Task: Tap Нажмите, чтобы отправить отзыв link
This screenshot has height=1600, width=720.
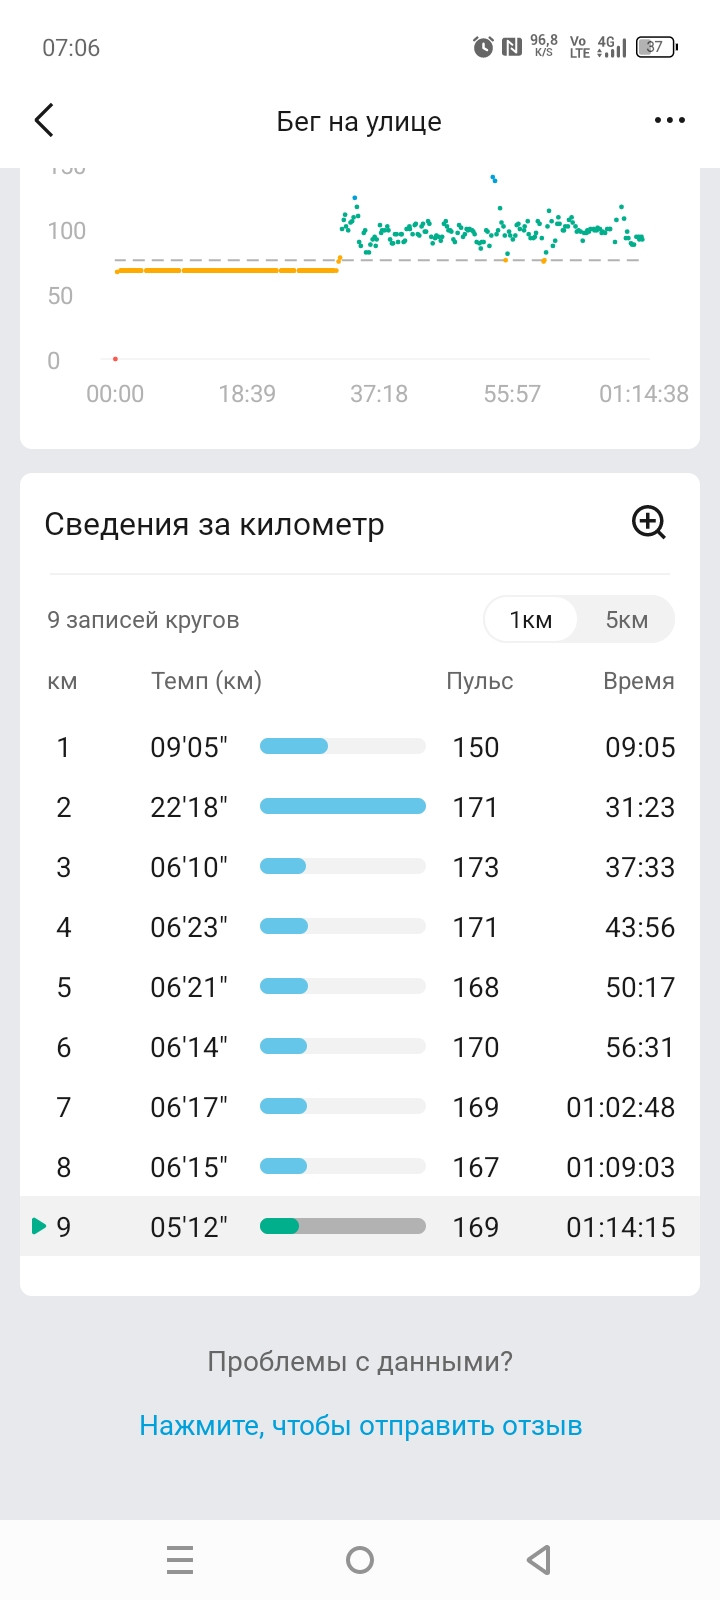Action: (x=361, y=1426)
